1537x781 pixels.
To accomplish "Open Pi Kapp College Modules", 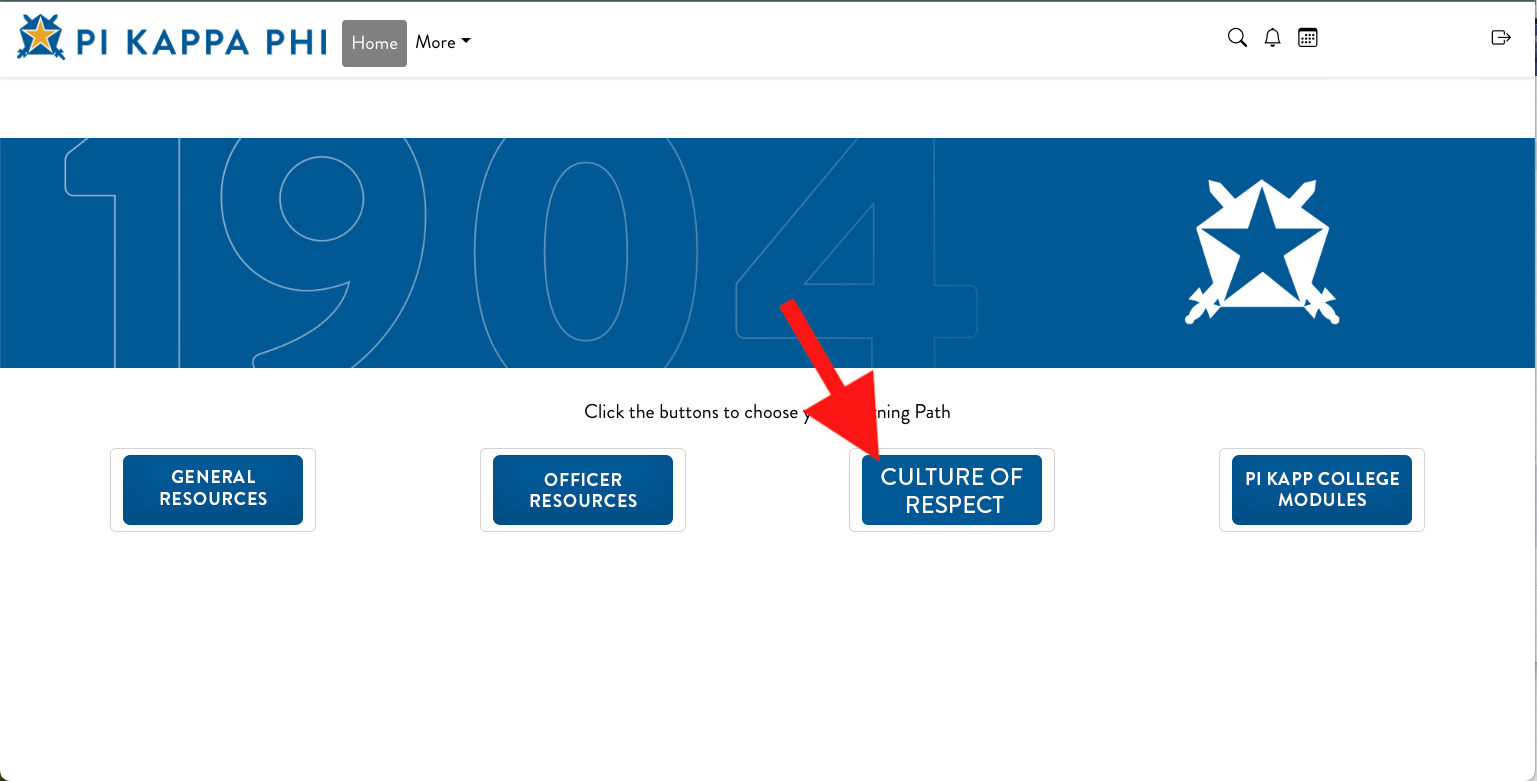I will point(1321,490).
